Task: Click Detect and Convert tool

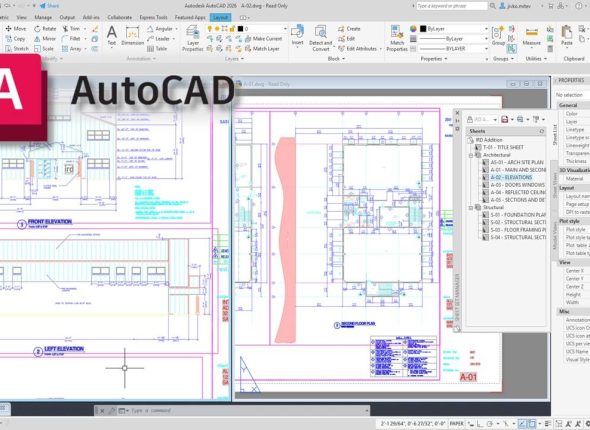Action: 321,38
